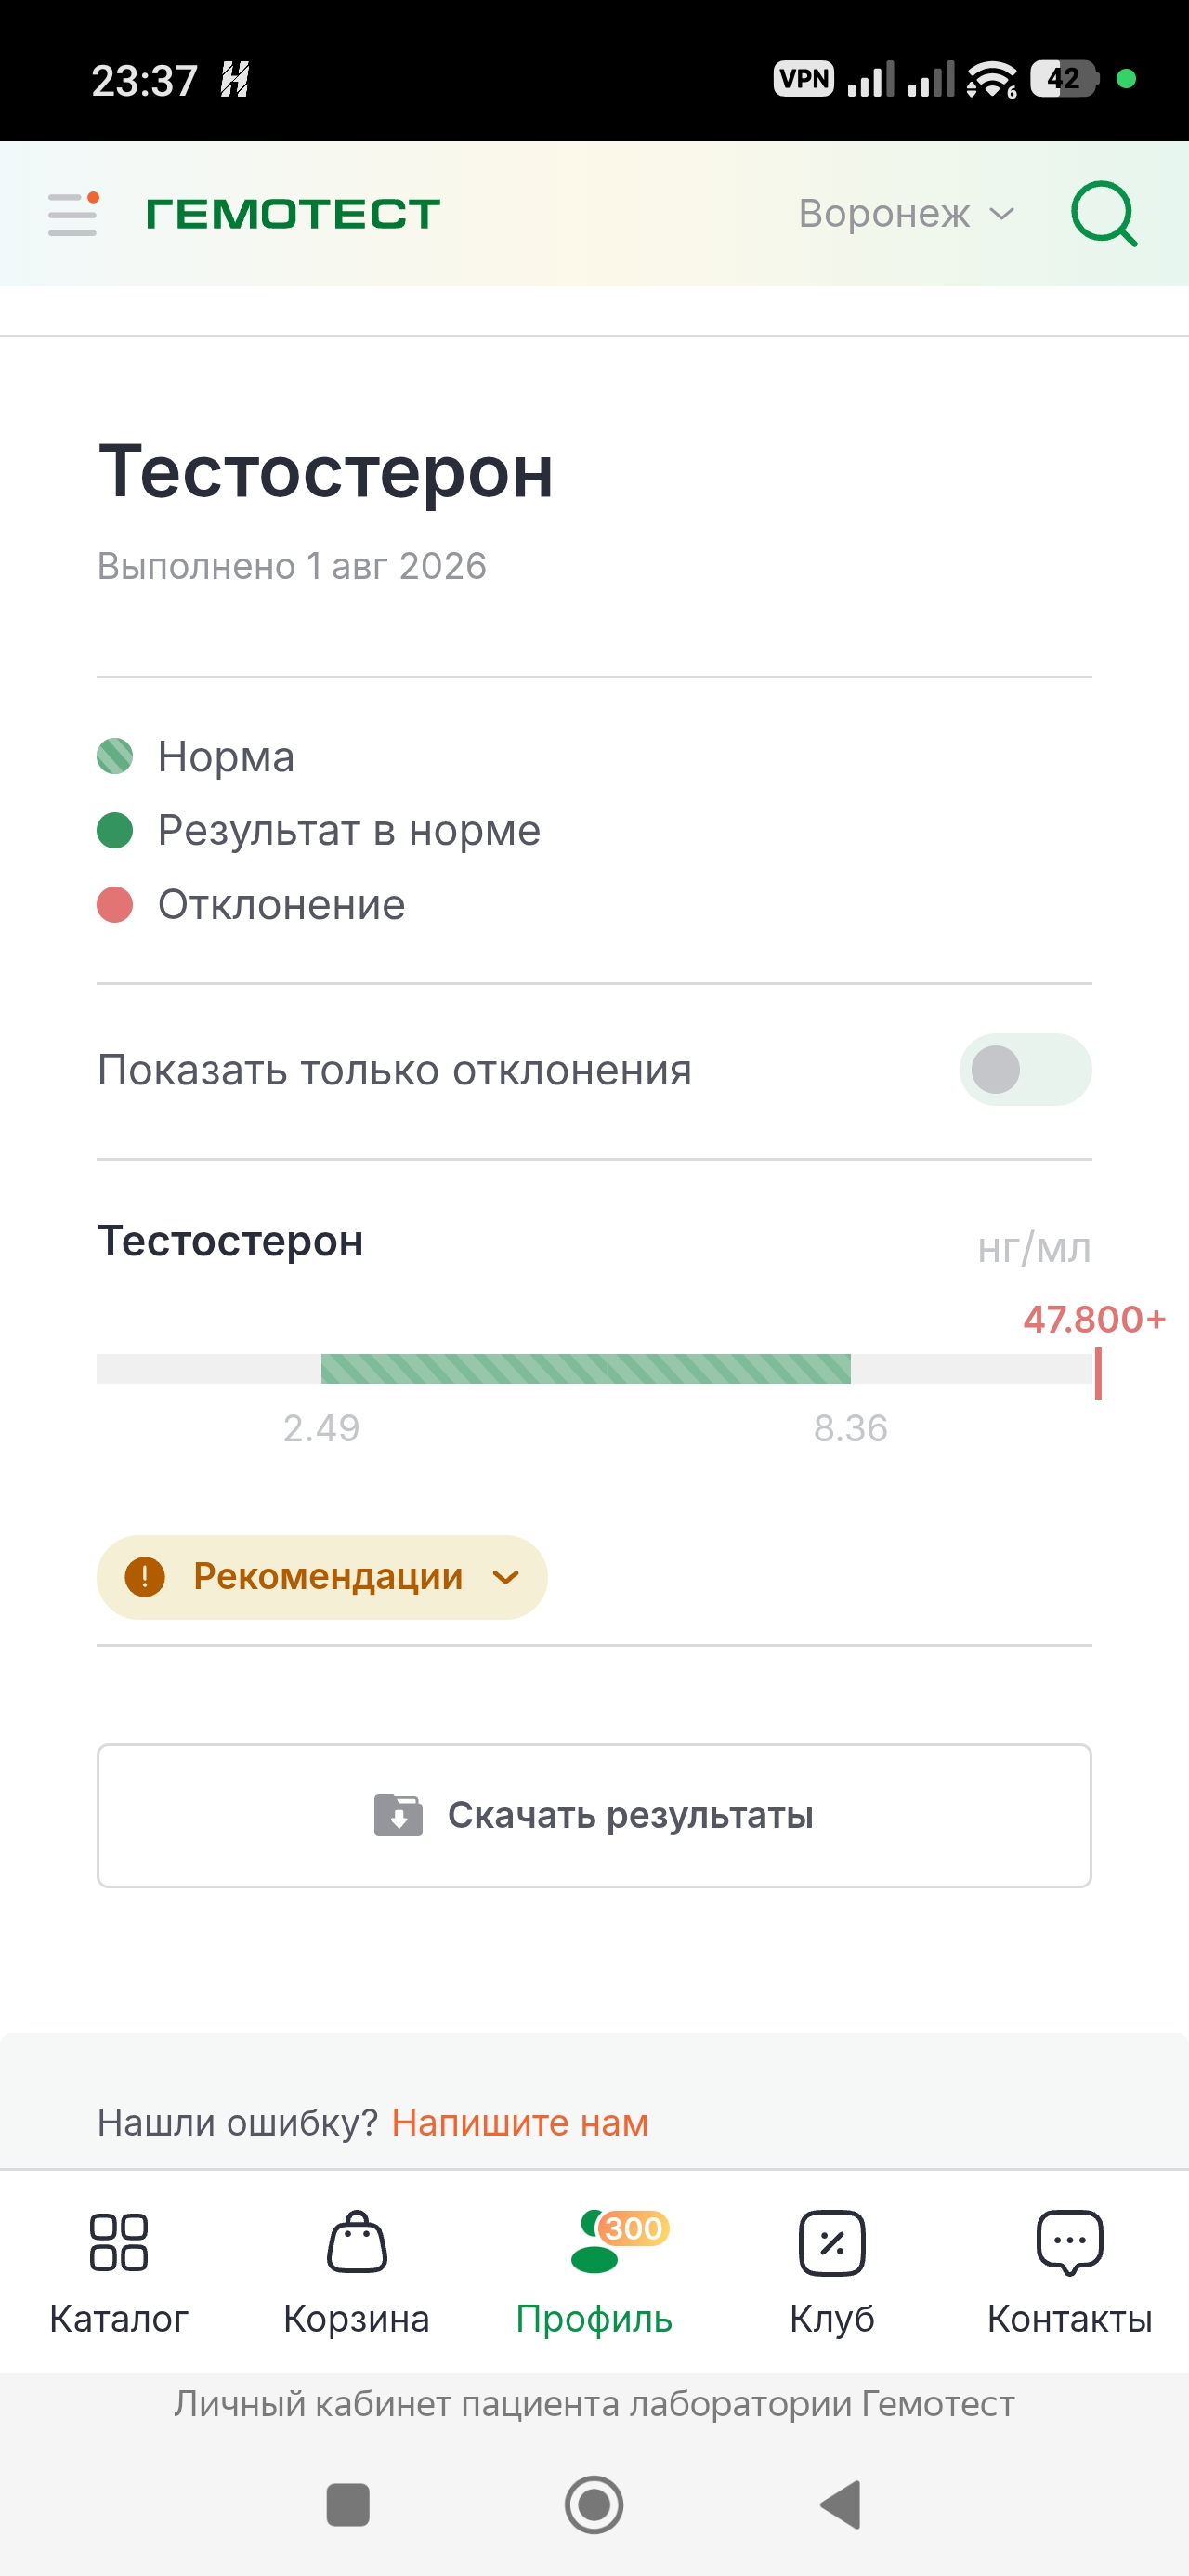Tap the Android home navigation button
This screenshot has height=2576, width=1189.
point(594,2505)
